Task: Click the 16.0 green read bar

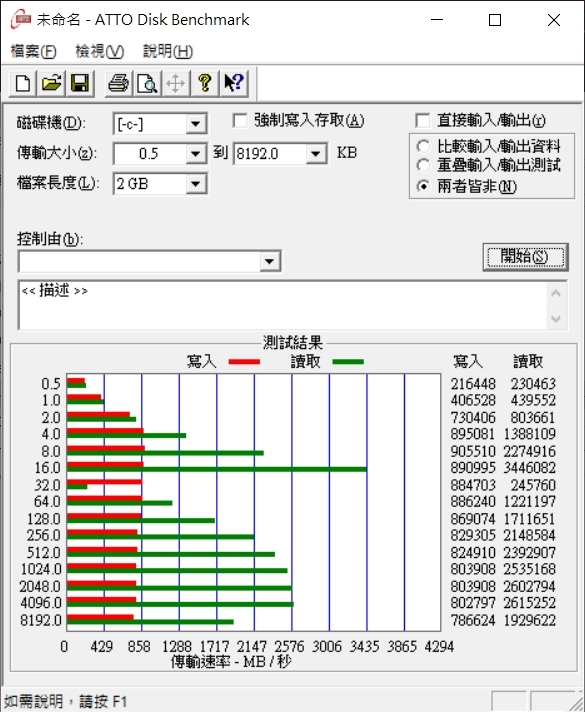Action: tap(217, 470)
